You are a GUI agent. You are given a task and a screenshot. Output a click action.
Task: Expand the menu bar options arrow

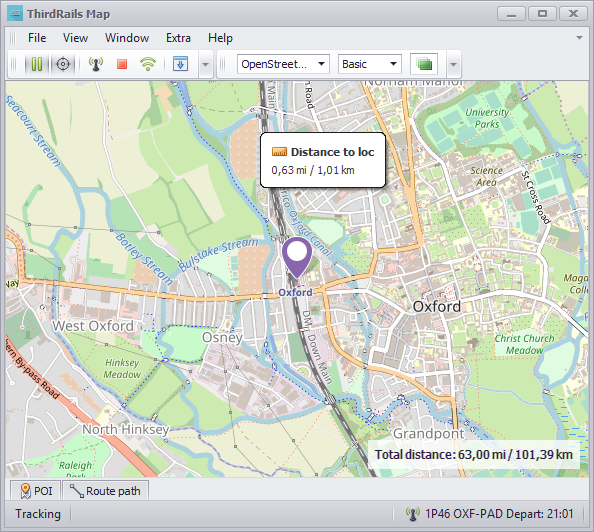coord(579,38)
